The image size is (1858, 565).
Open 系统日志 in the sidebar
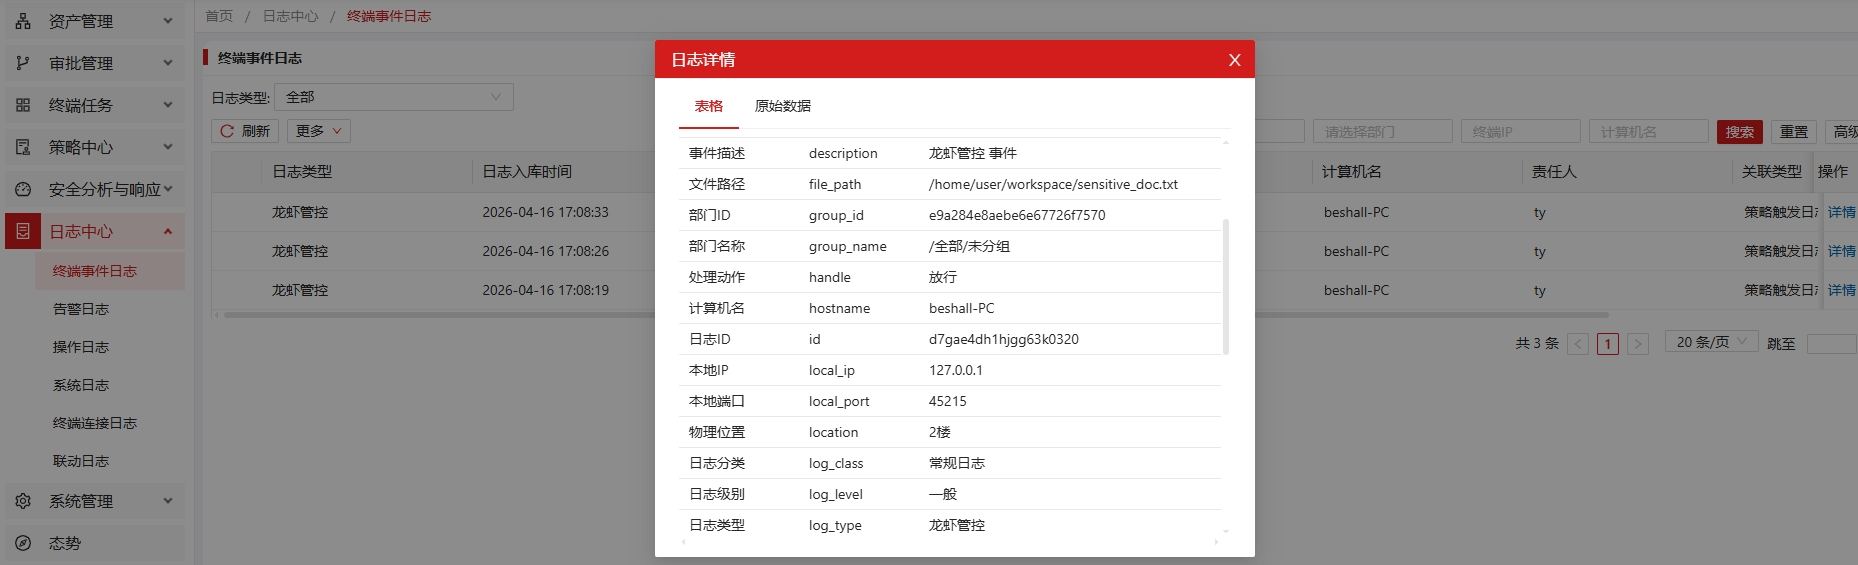(81, 385)
